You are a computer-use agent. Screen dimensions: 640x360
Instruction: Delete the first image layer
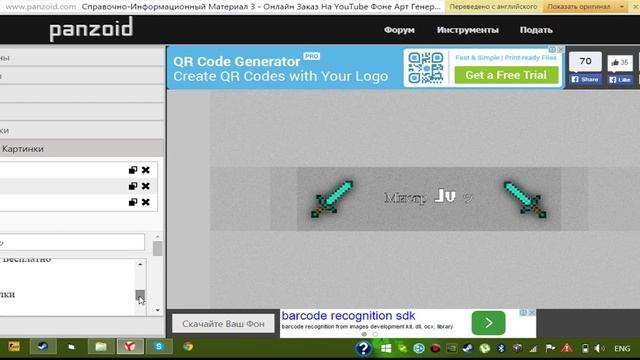click(146, 170)
